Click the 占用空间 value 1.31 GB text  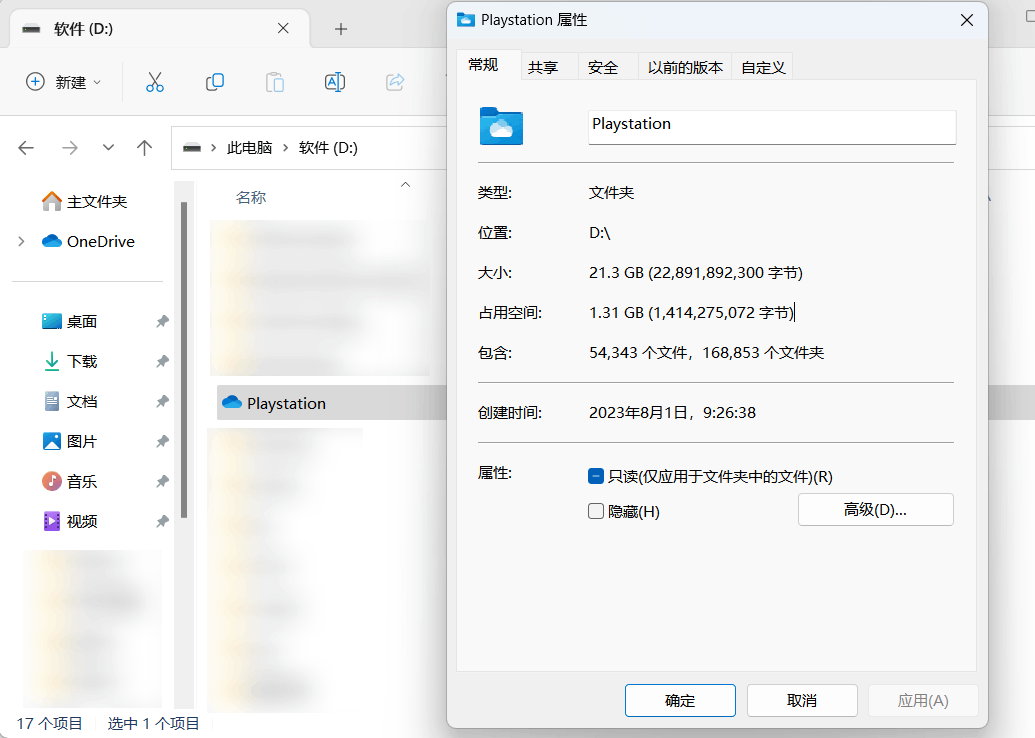tap(692, 312)
